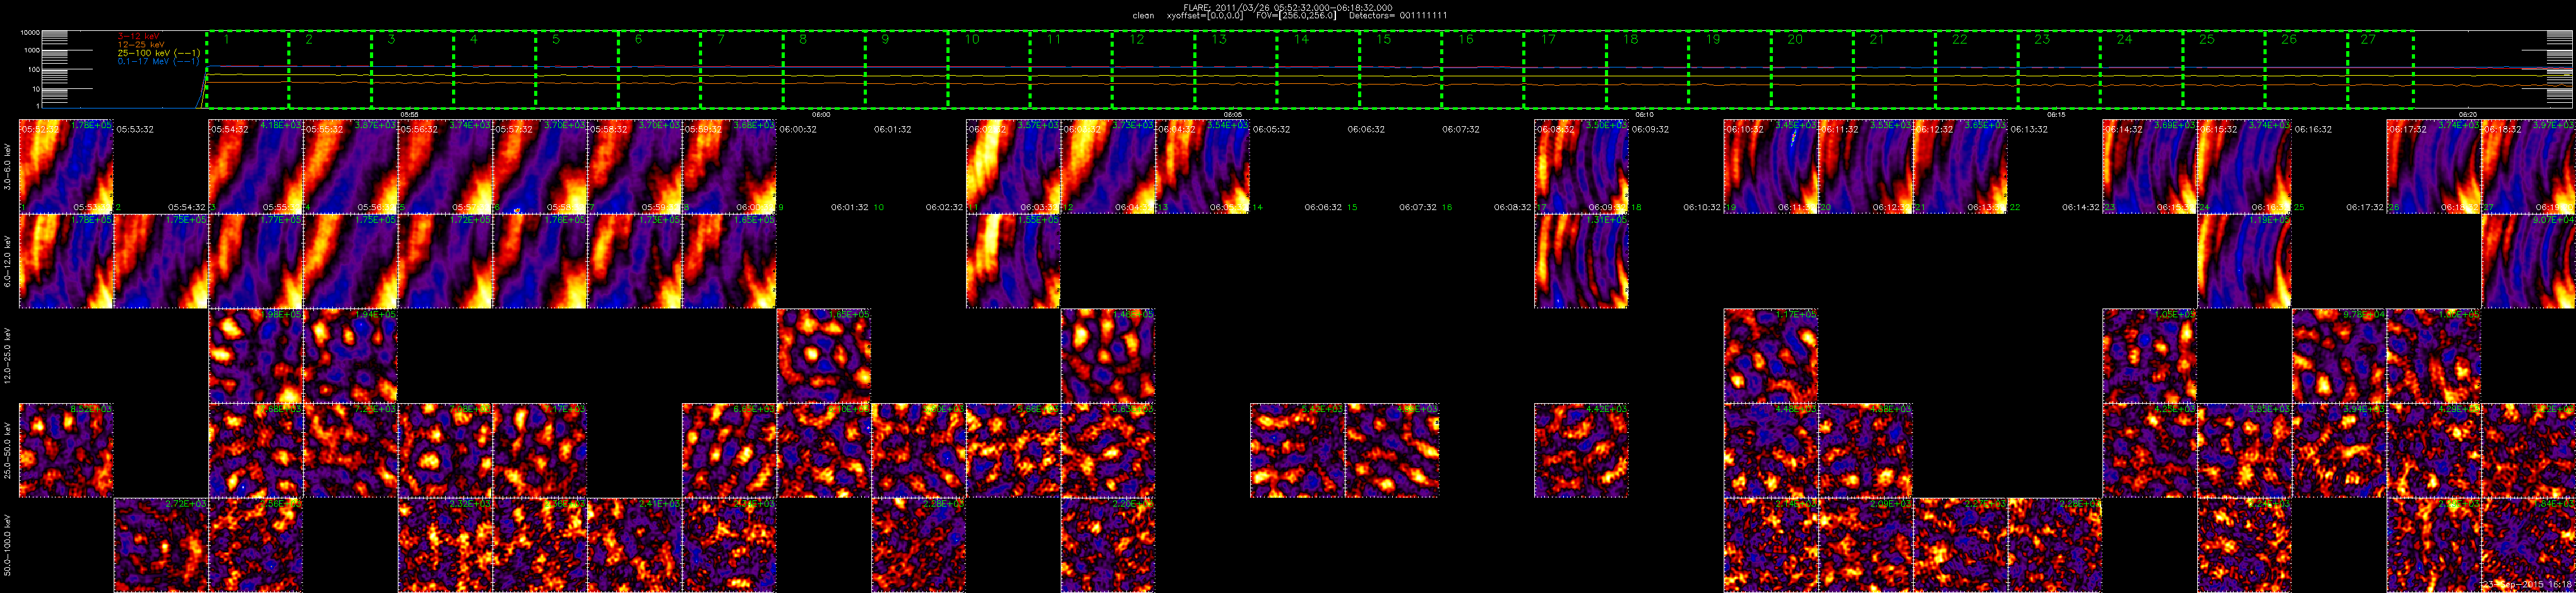Open the 25.0-50.0 keV image for interval 14

tap(1298, 451)
